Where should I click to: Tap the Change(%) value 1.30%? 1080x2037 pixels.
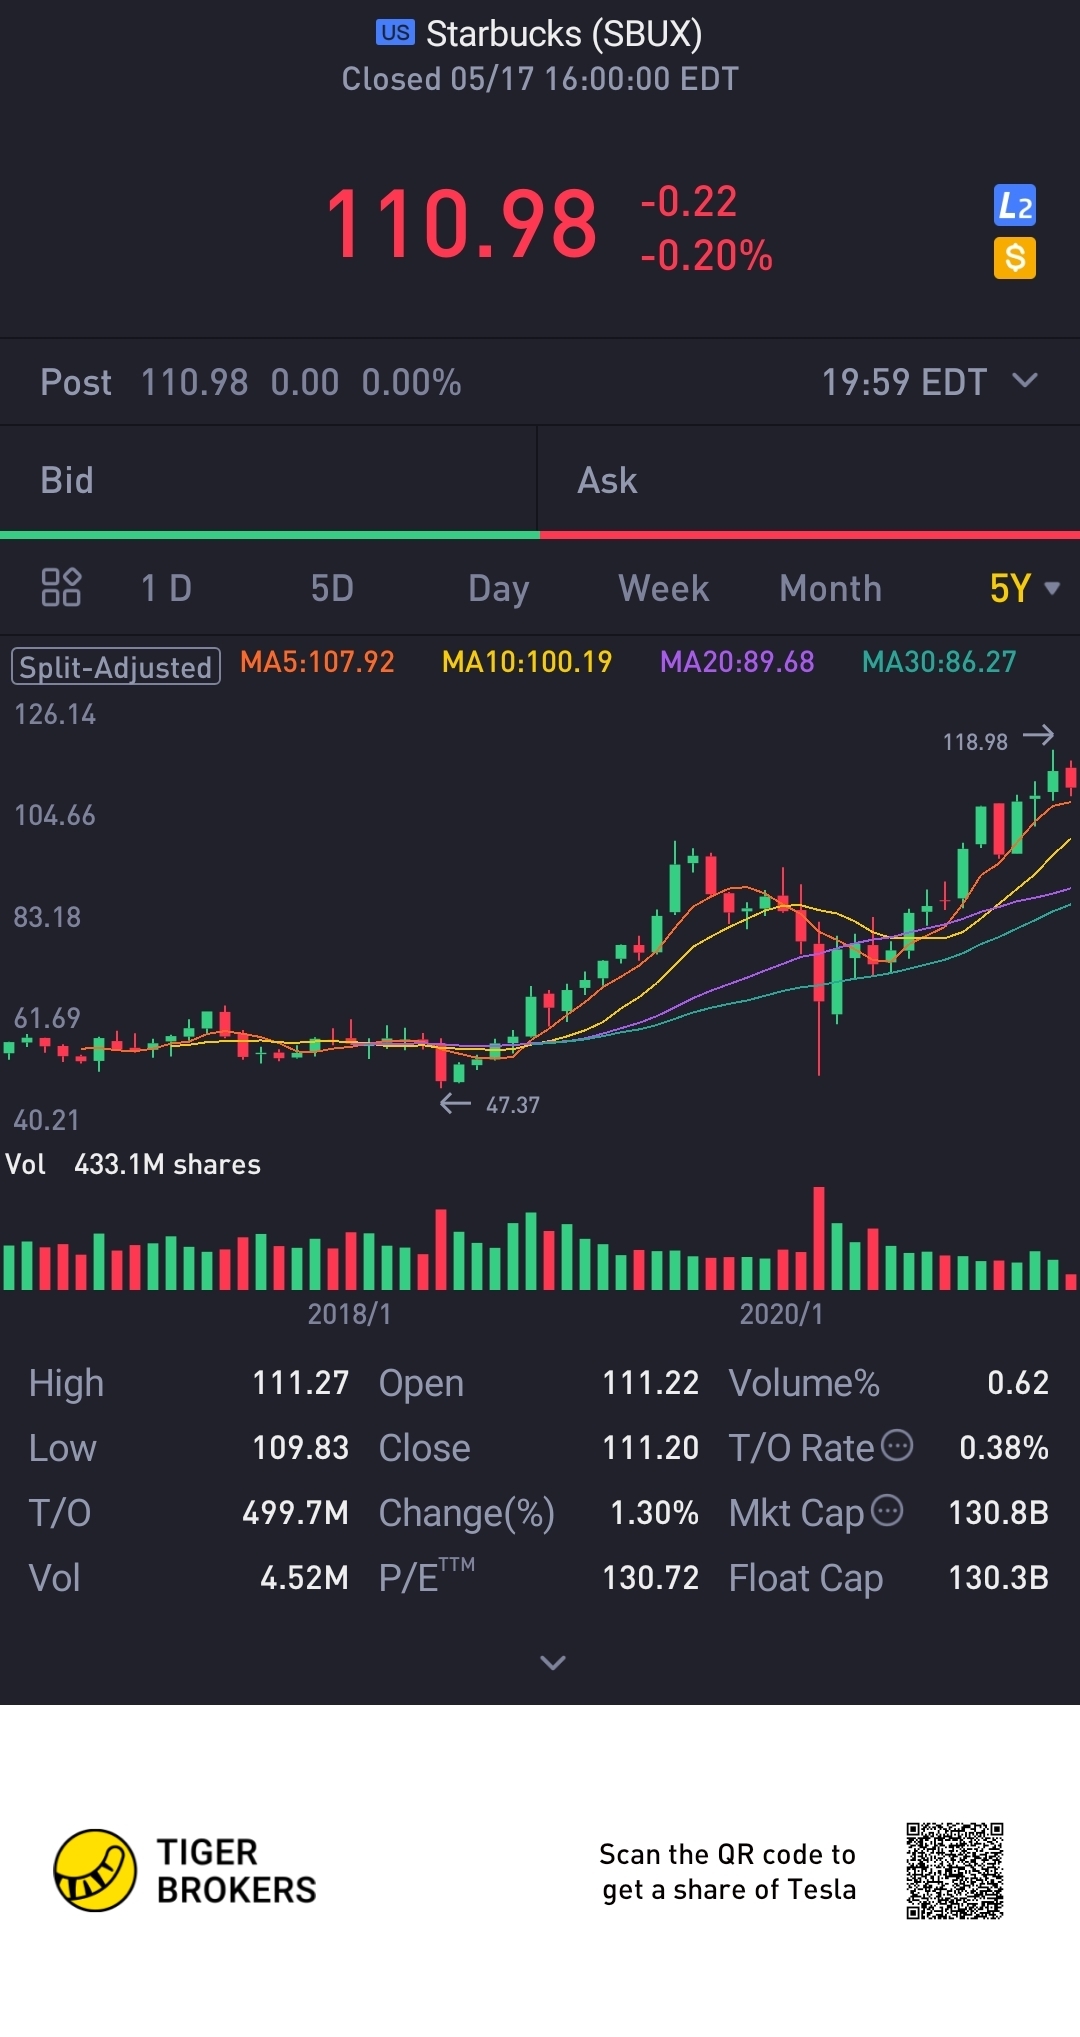[x=654, y=1513]
